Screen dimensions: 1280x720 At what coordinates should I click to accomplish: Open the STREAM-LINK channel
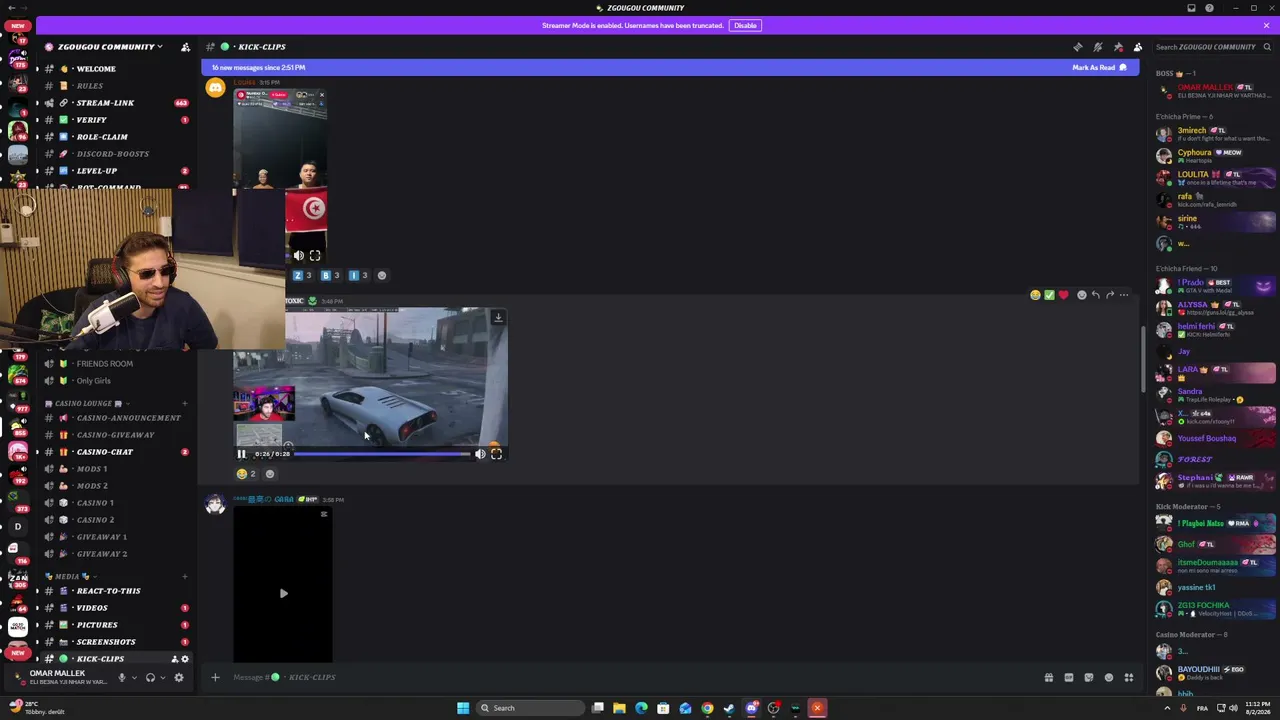point(105,103)
